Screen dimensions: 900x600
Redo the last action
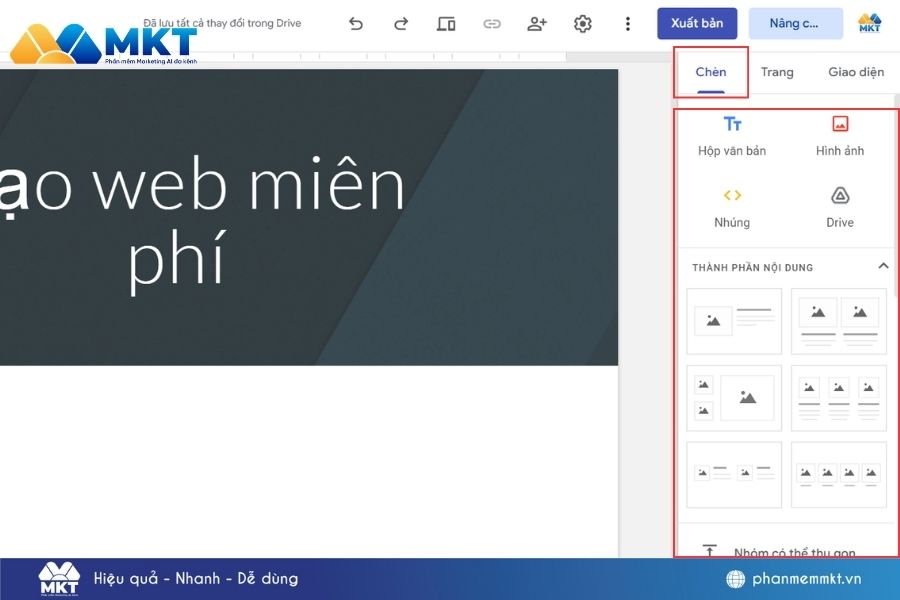[401, 24]
